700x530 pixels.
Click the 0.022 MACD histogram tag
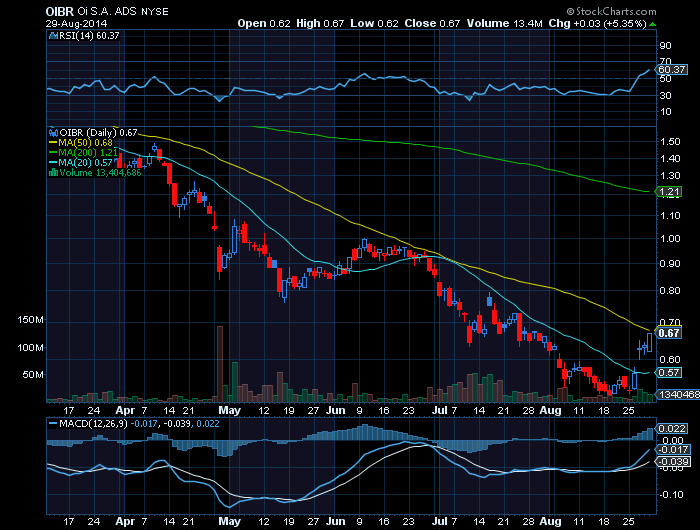tap(671, 429)
